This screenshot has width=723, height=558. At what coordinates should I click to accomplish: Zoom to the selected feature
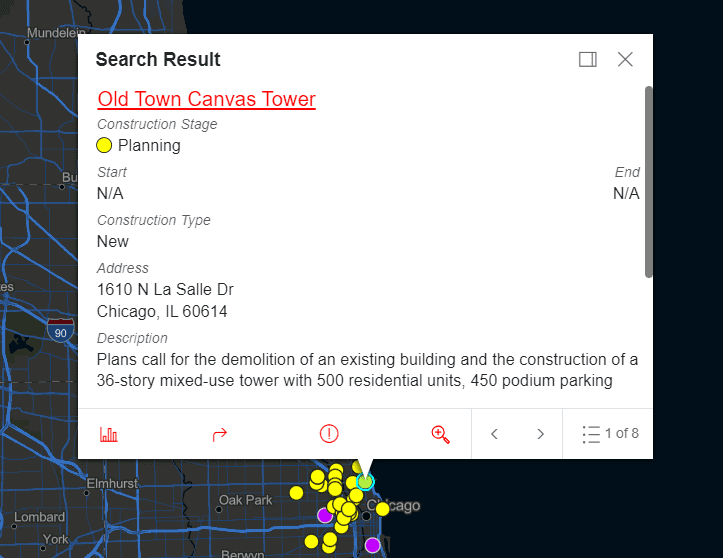(439, 434)
